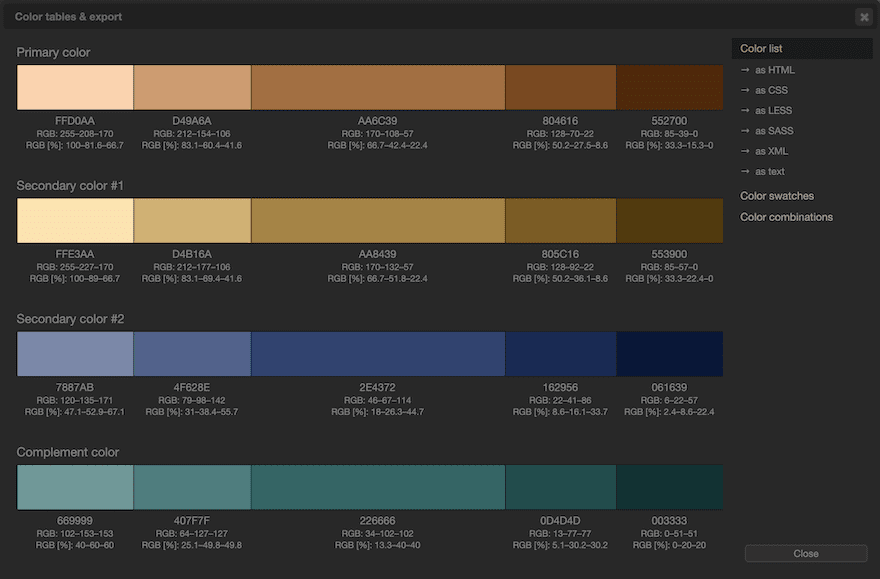Click the Close button

(805, 553)
